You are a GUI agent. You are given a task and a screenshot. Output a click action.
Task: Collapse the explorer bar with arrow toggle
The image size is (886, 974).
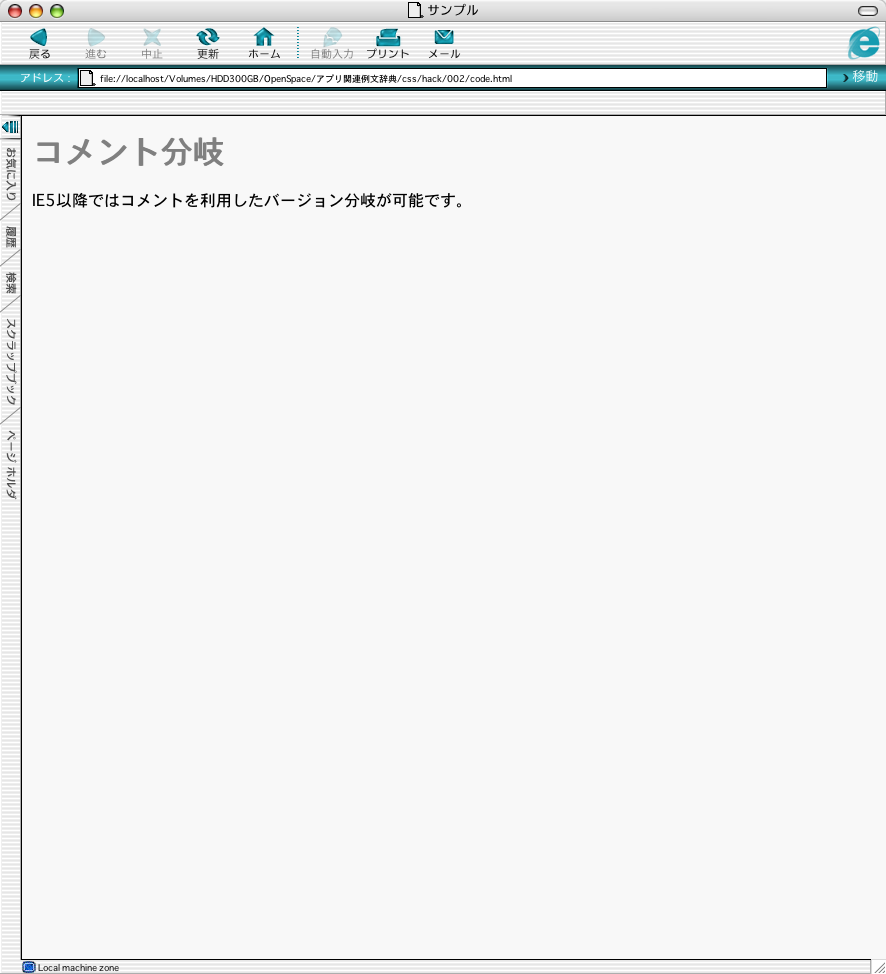pyautogui.click(x=11, y=127)
